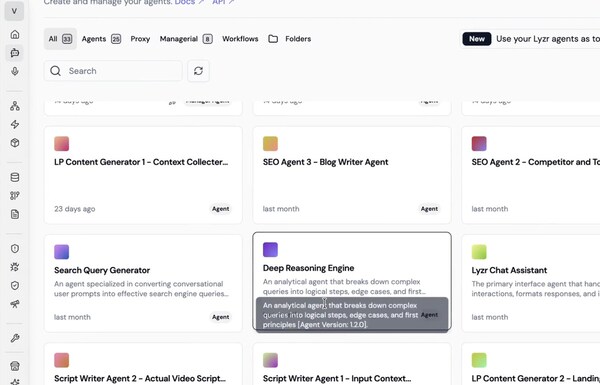This screenshot has width=600, height=385.
Task: Open the agents chat-bot icon in sidebar
Action: pyautogui.click(x=15, y=53)
